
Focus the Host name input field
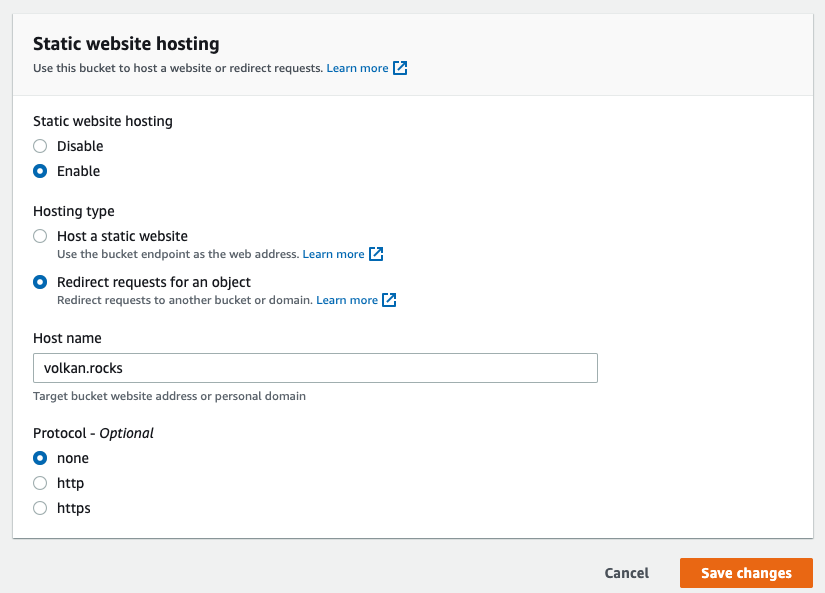[315, 368]
